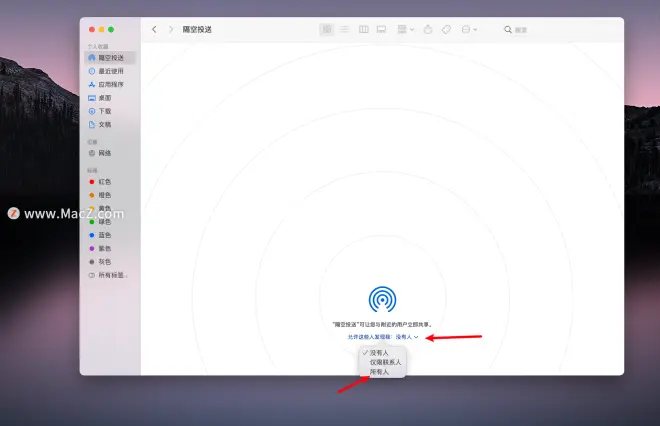
Task: Click the blue AirDrop radar icon
Action: [382, 299]
